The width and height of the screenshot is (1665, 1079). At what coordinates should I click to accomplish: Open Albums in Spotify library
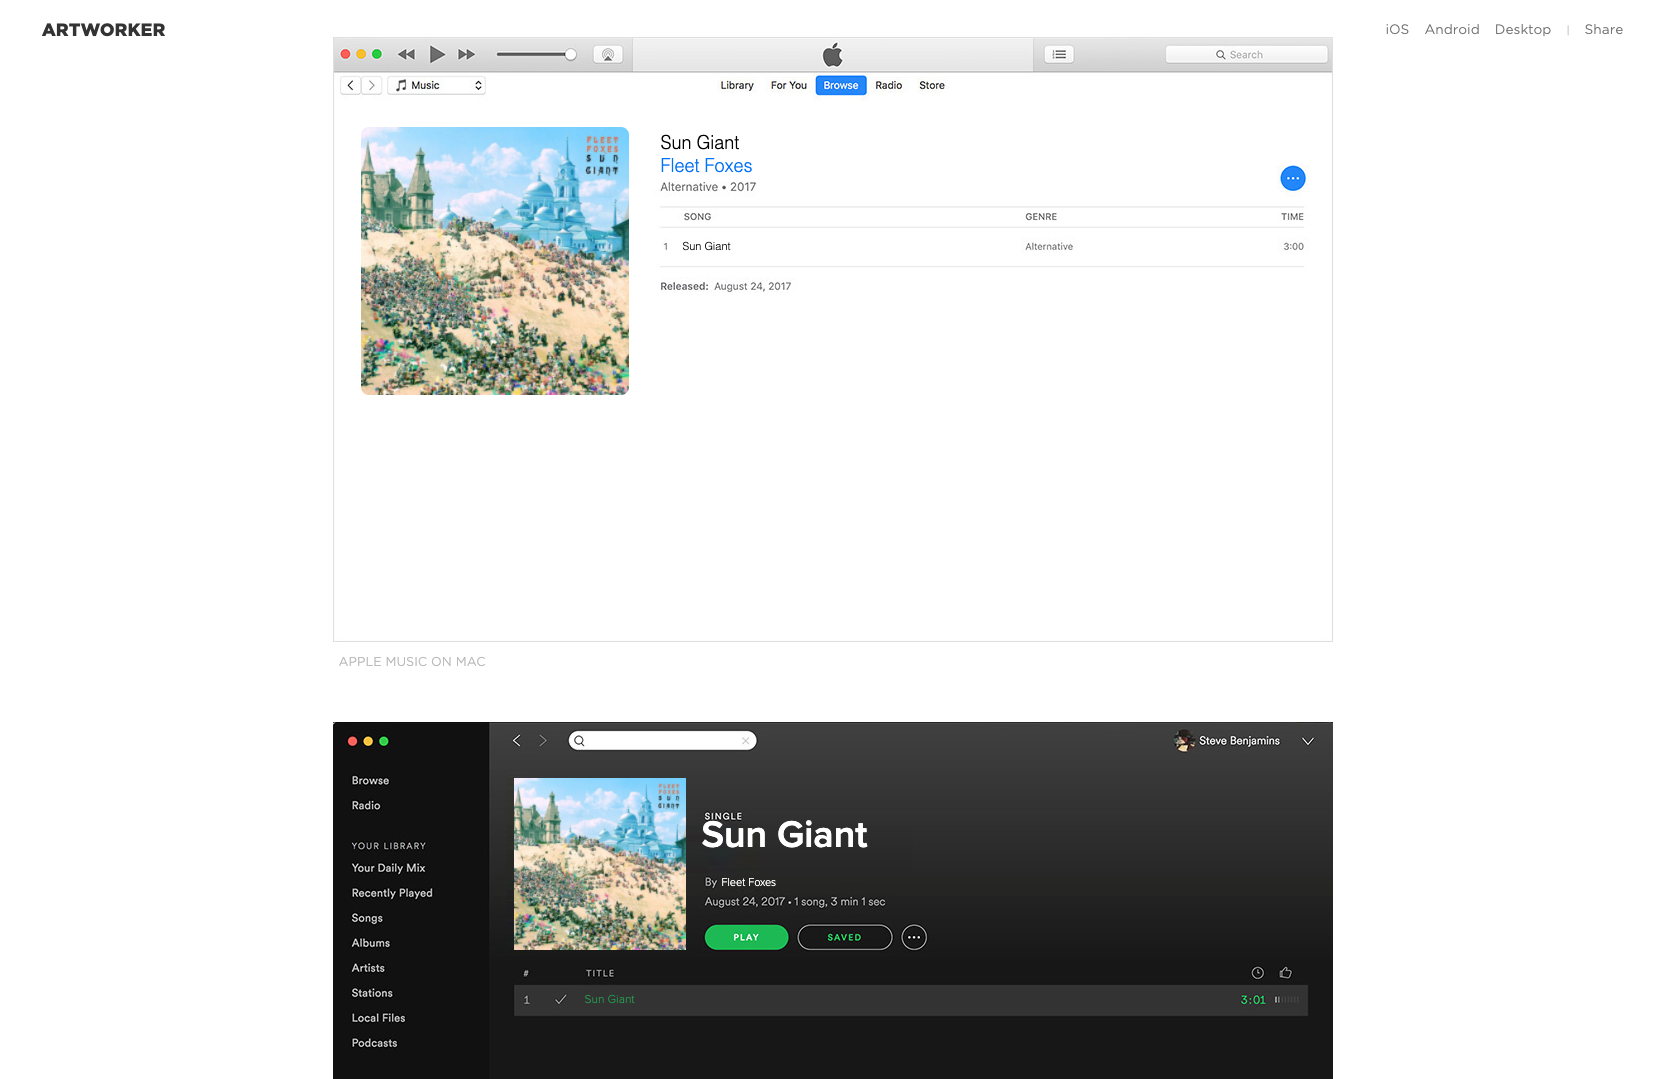(x=371, y=944)
